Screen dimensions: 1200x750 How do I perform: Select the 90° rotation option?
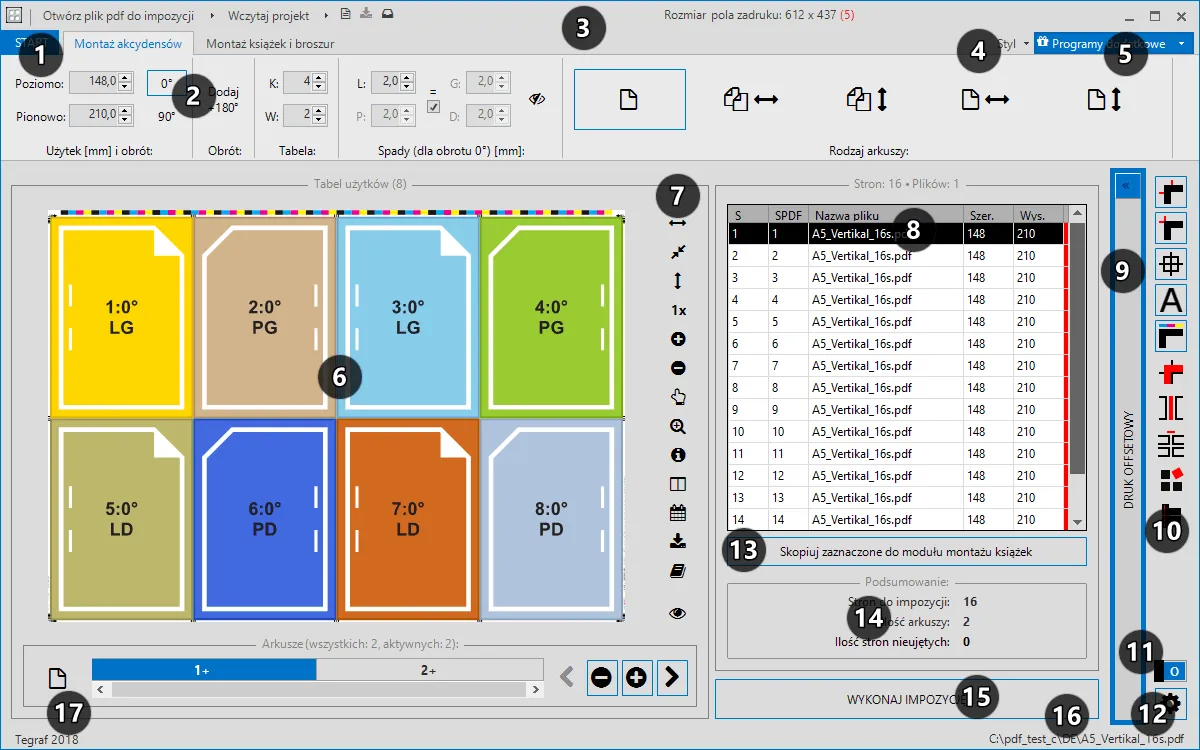(x=167, y=116)
